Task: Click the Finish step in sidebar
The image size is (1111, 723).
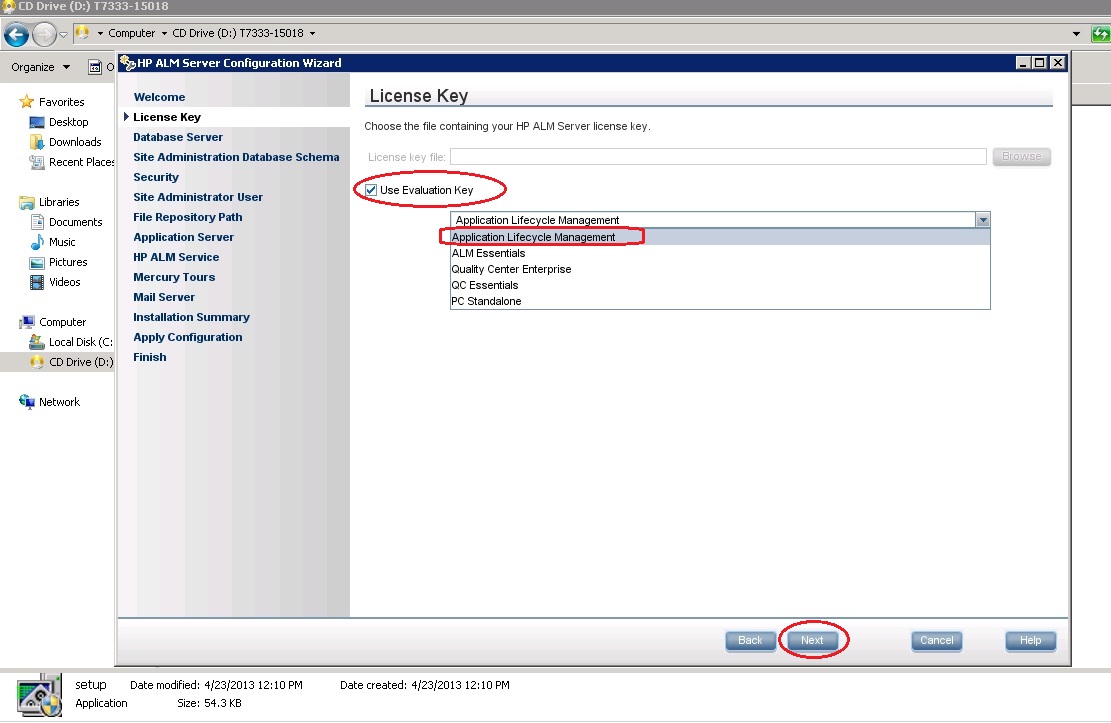Action: [x=150, y=357]
